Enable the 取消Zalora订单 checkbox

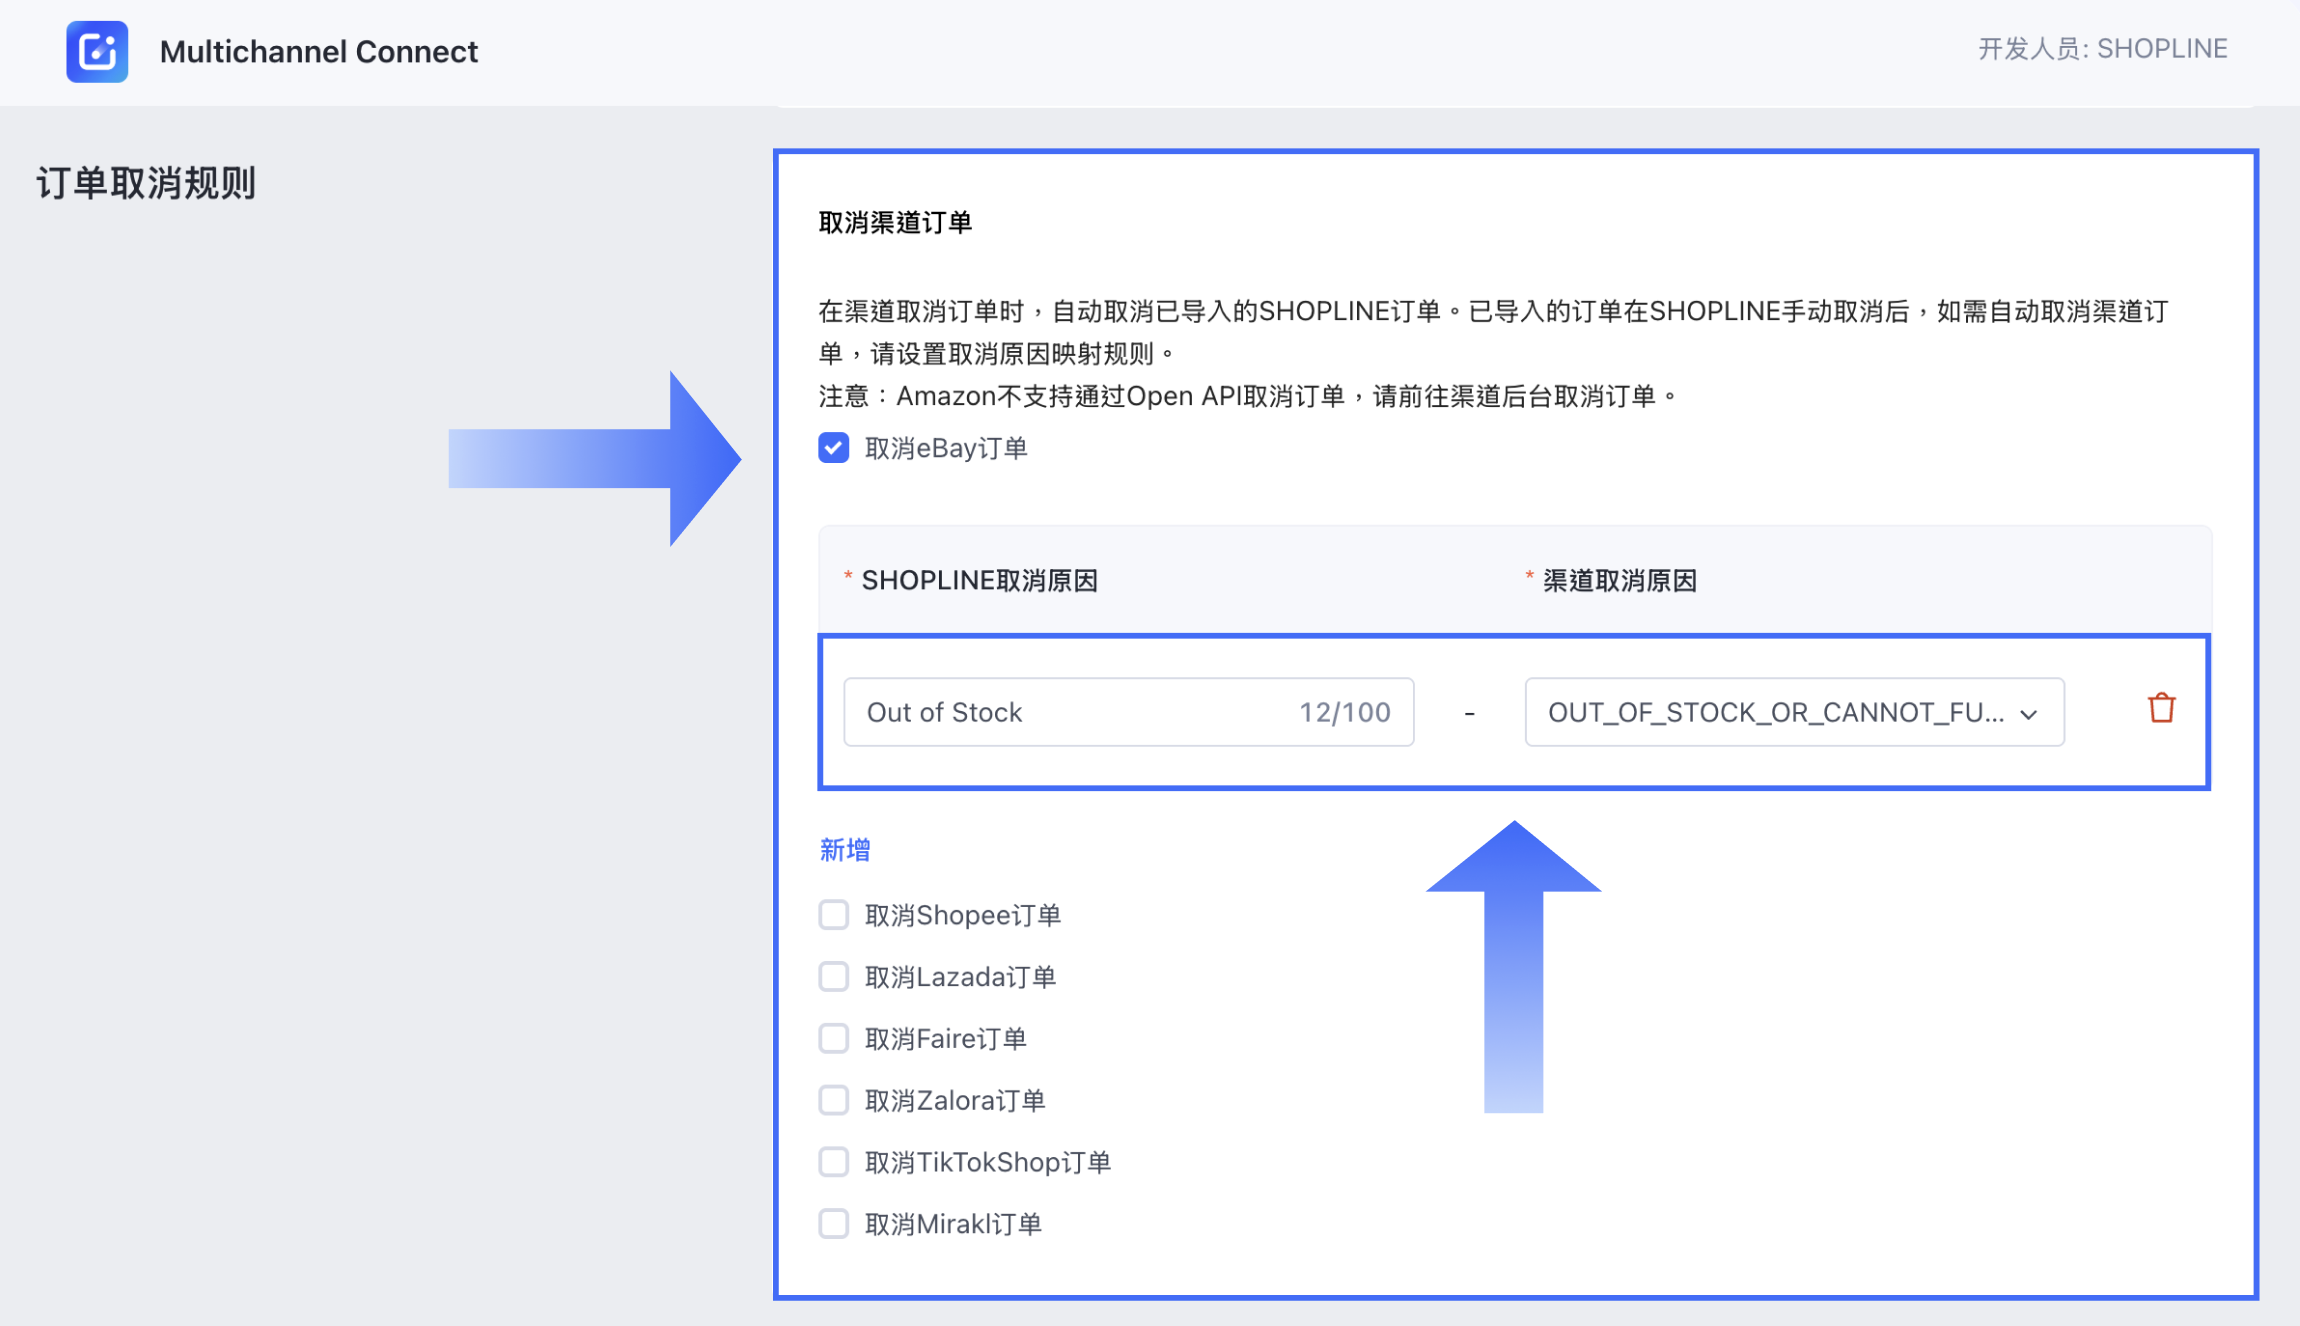click(x=834, y=1100)
